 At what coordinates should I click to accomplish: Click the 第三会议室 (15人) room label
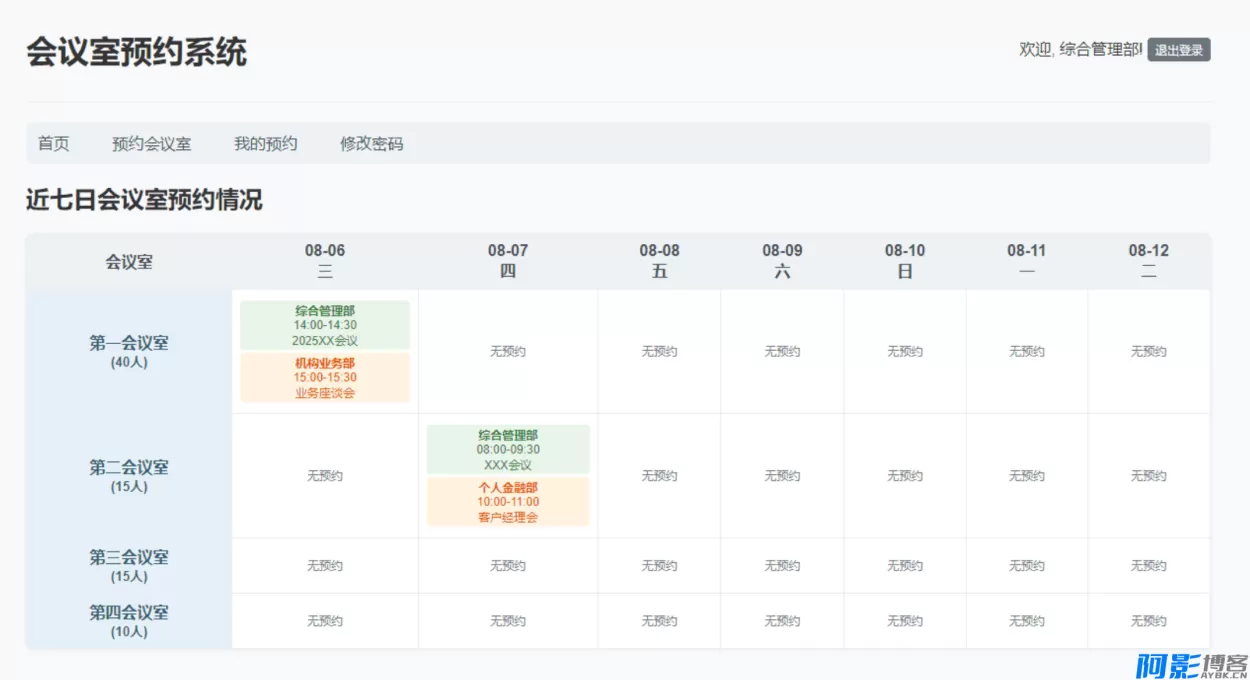131,566
